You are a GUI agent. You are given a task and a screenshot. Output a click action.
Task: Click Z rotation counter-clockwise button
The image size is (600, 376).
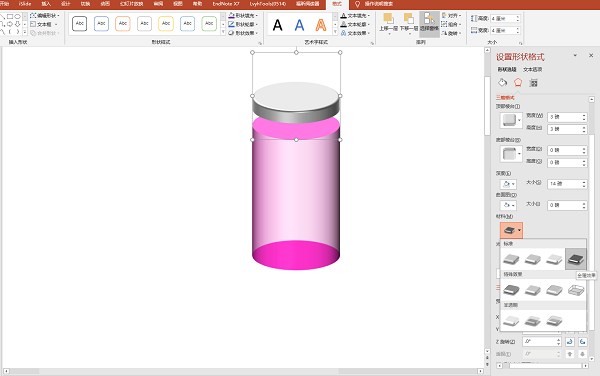pos(570,342)
